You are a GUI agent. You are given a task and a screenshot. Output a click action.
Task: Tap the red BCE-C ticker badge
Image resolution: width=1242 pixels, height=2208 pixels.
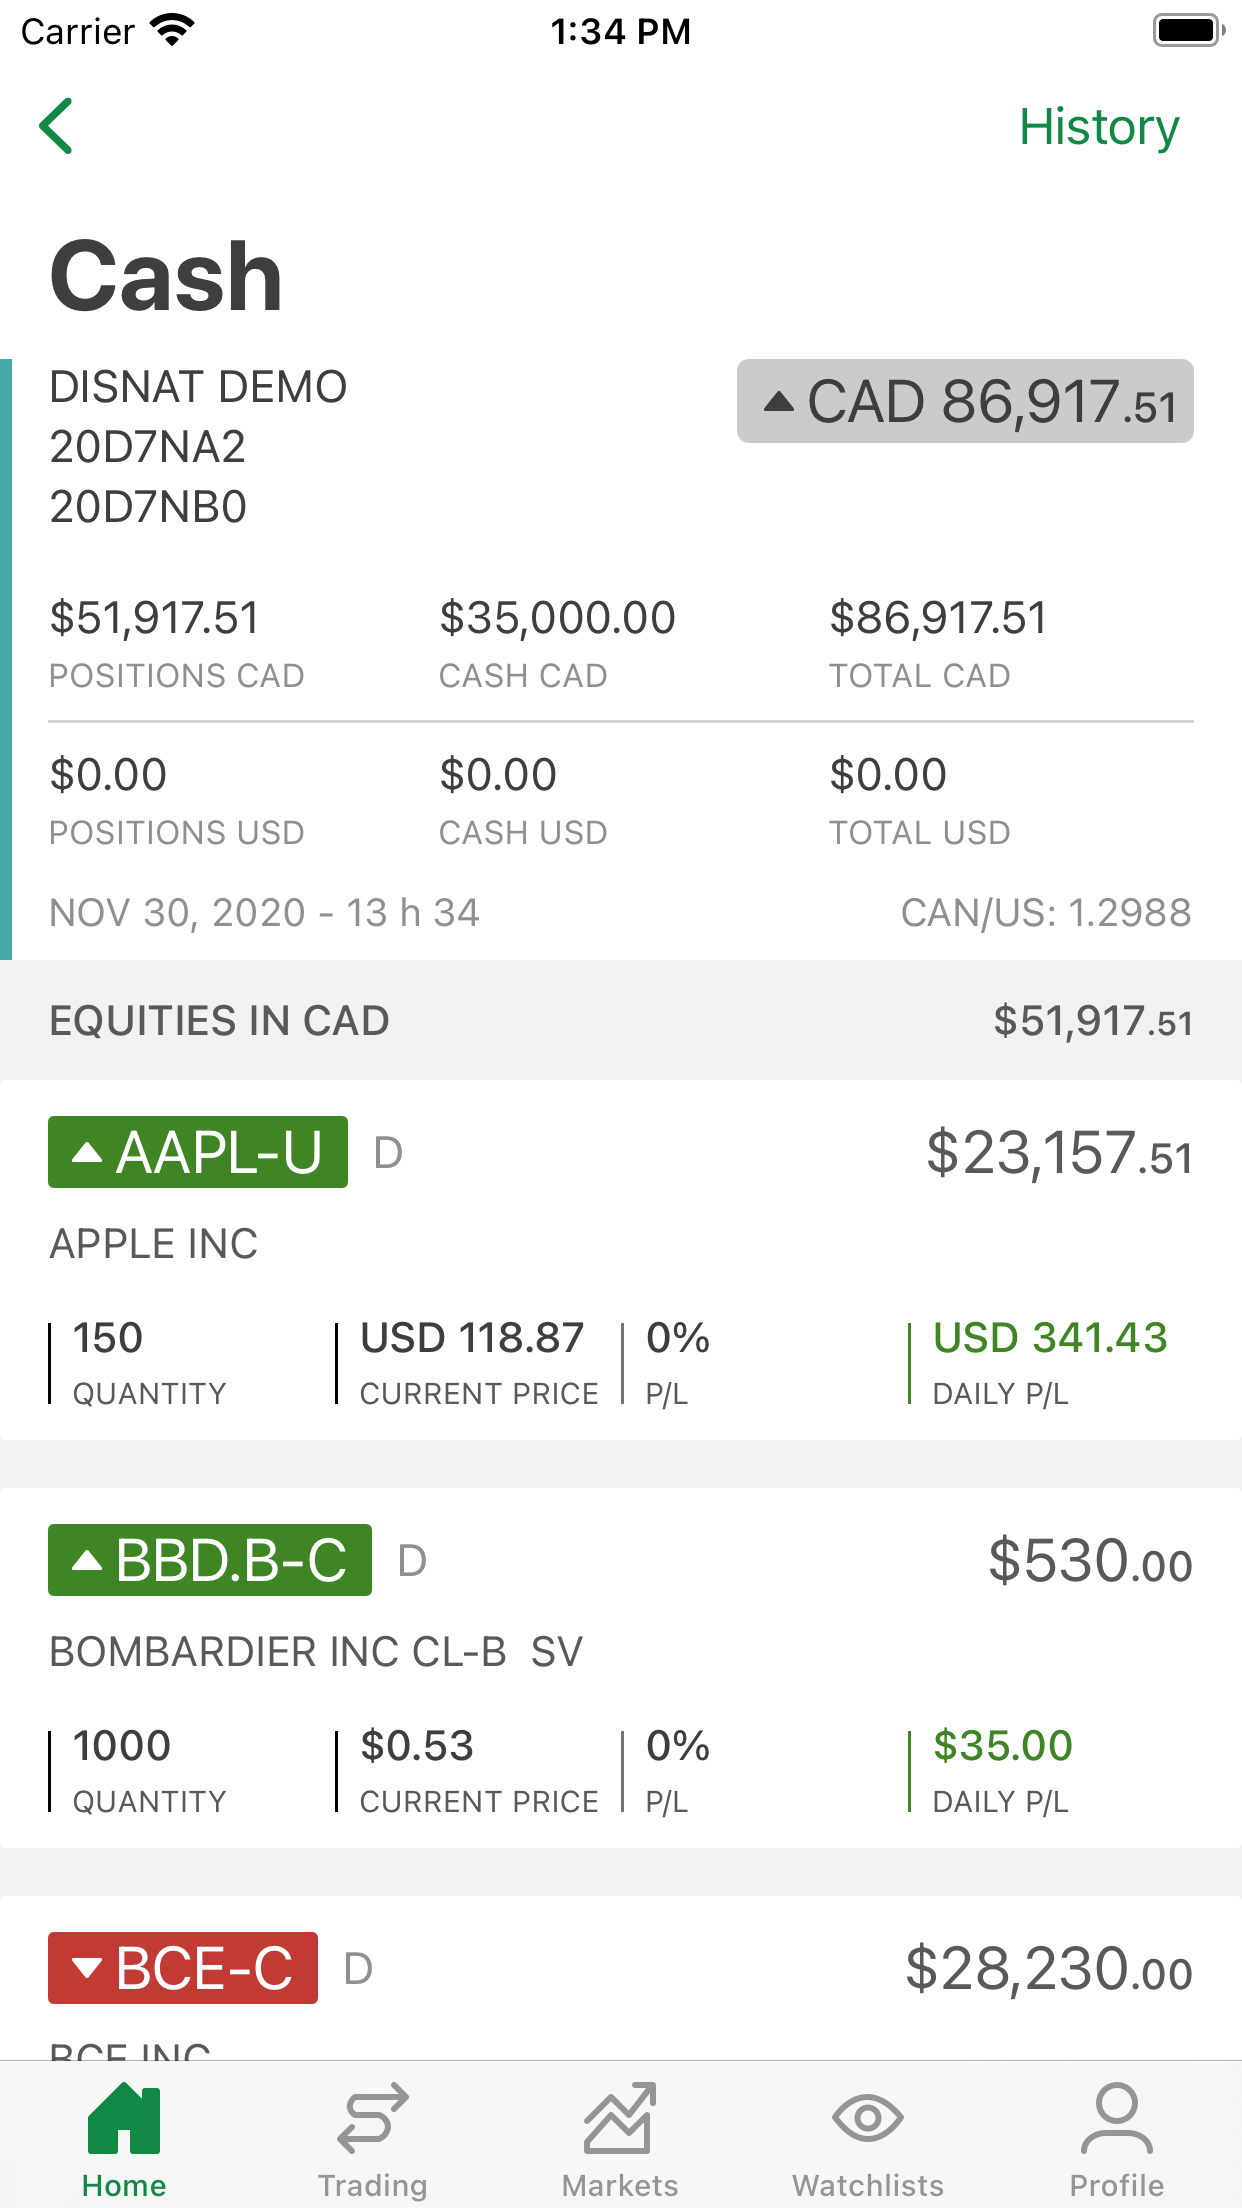183,1968
